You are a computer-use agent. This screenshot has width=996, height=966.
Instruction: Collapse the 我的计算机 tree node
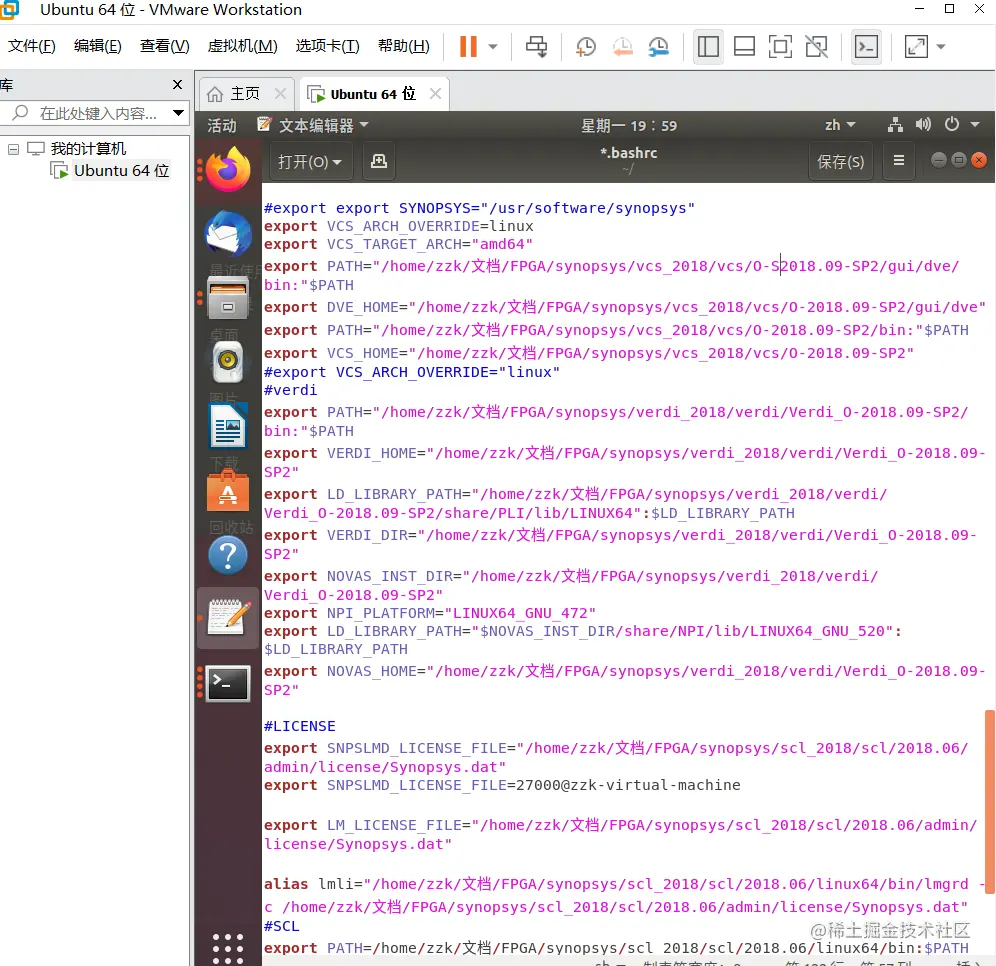click(13, 149)
